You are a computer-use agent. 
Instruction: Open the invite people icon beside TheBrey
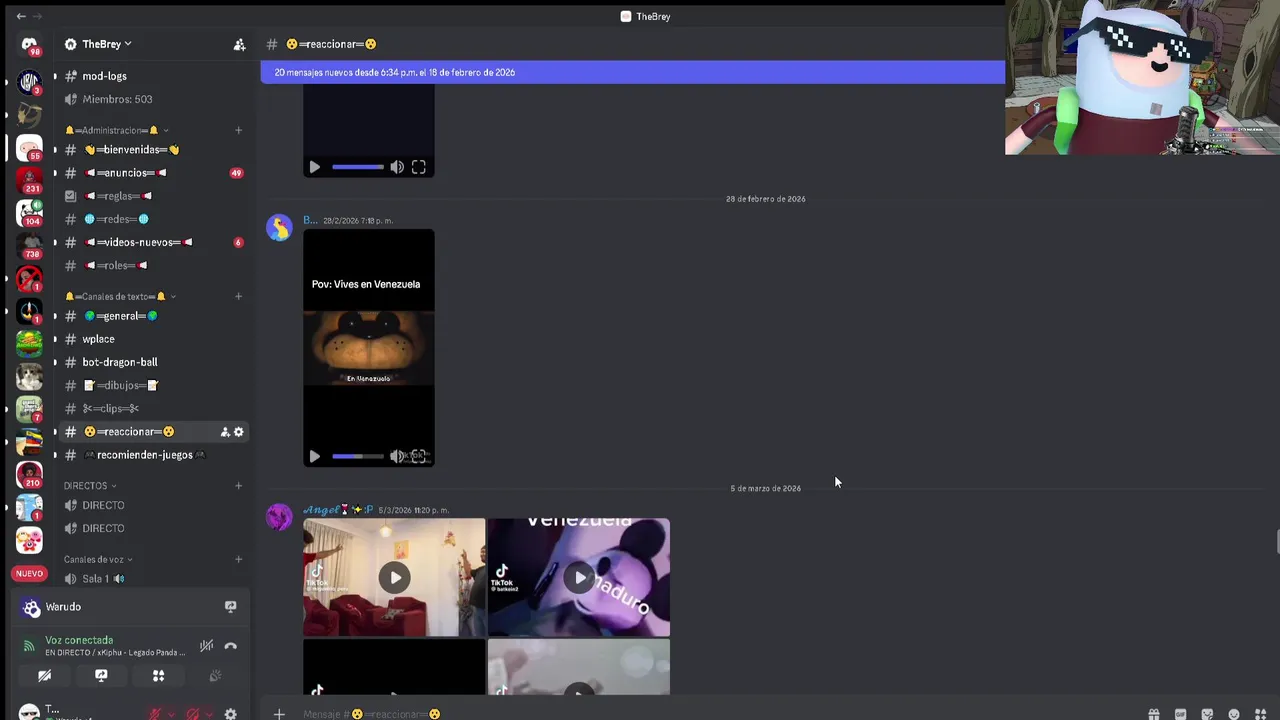point(239,44)
